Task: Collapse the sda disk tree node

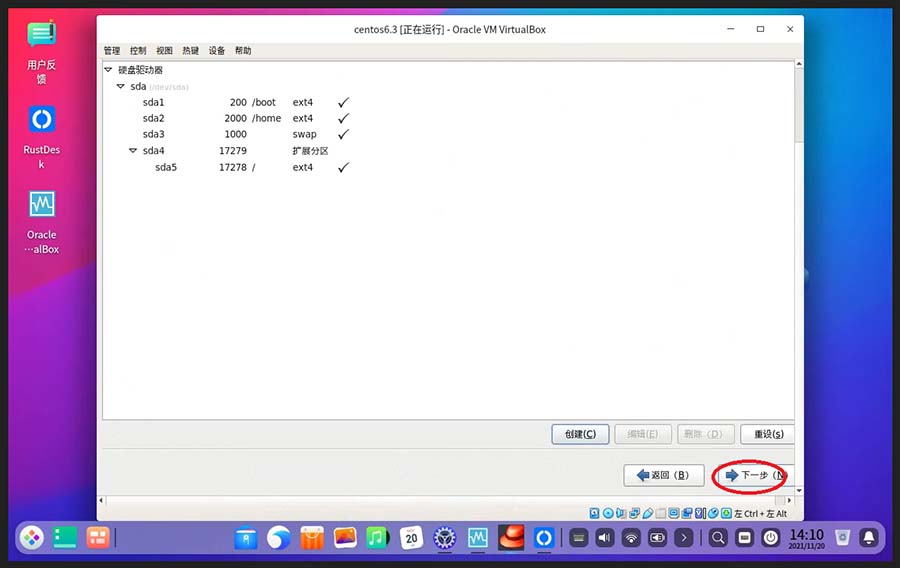Action: pos(121,86)
